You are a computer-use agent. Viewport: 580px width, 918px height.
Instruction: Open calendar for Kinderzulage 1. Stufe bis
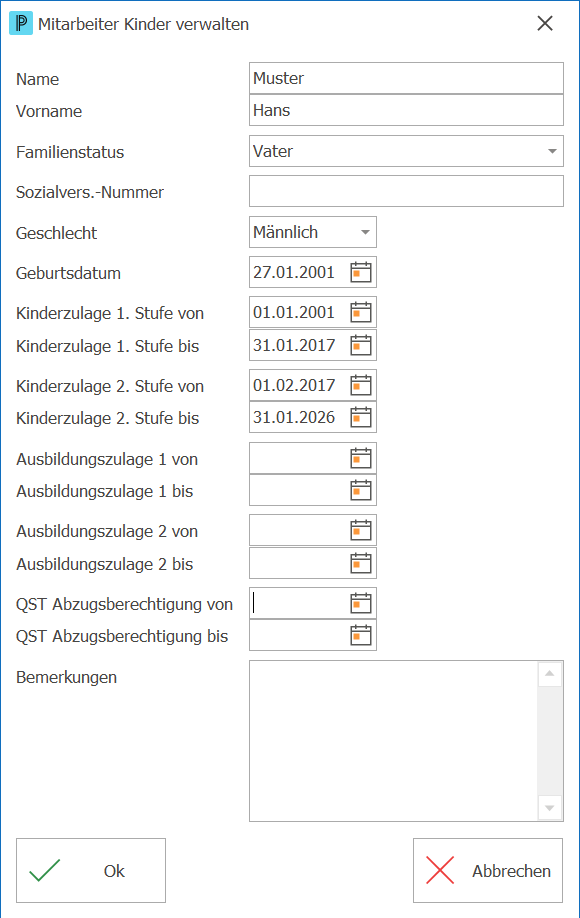tap(361, 345)
